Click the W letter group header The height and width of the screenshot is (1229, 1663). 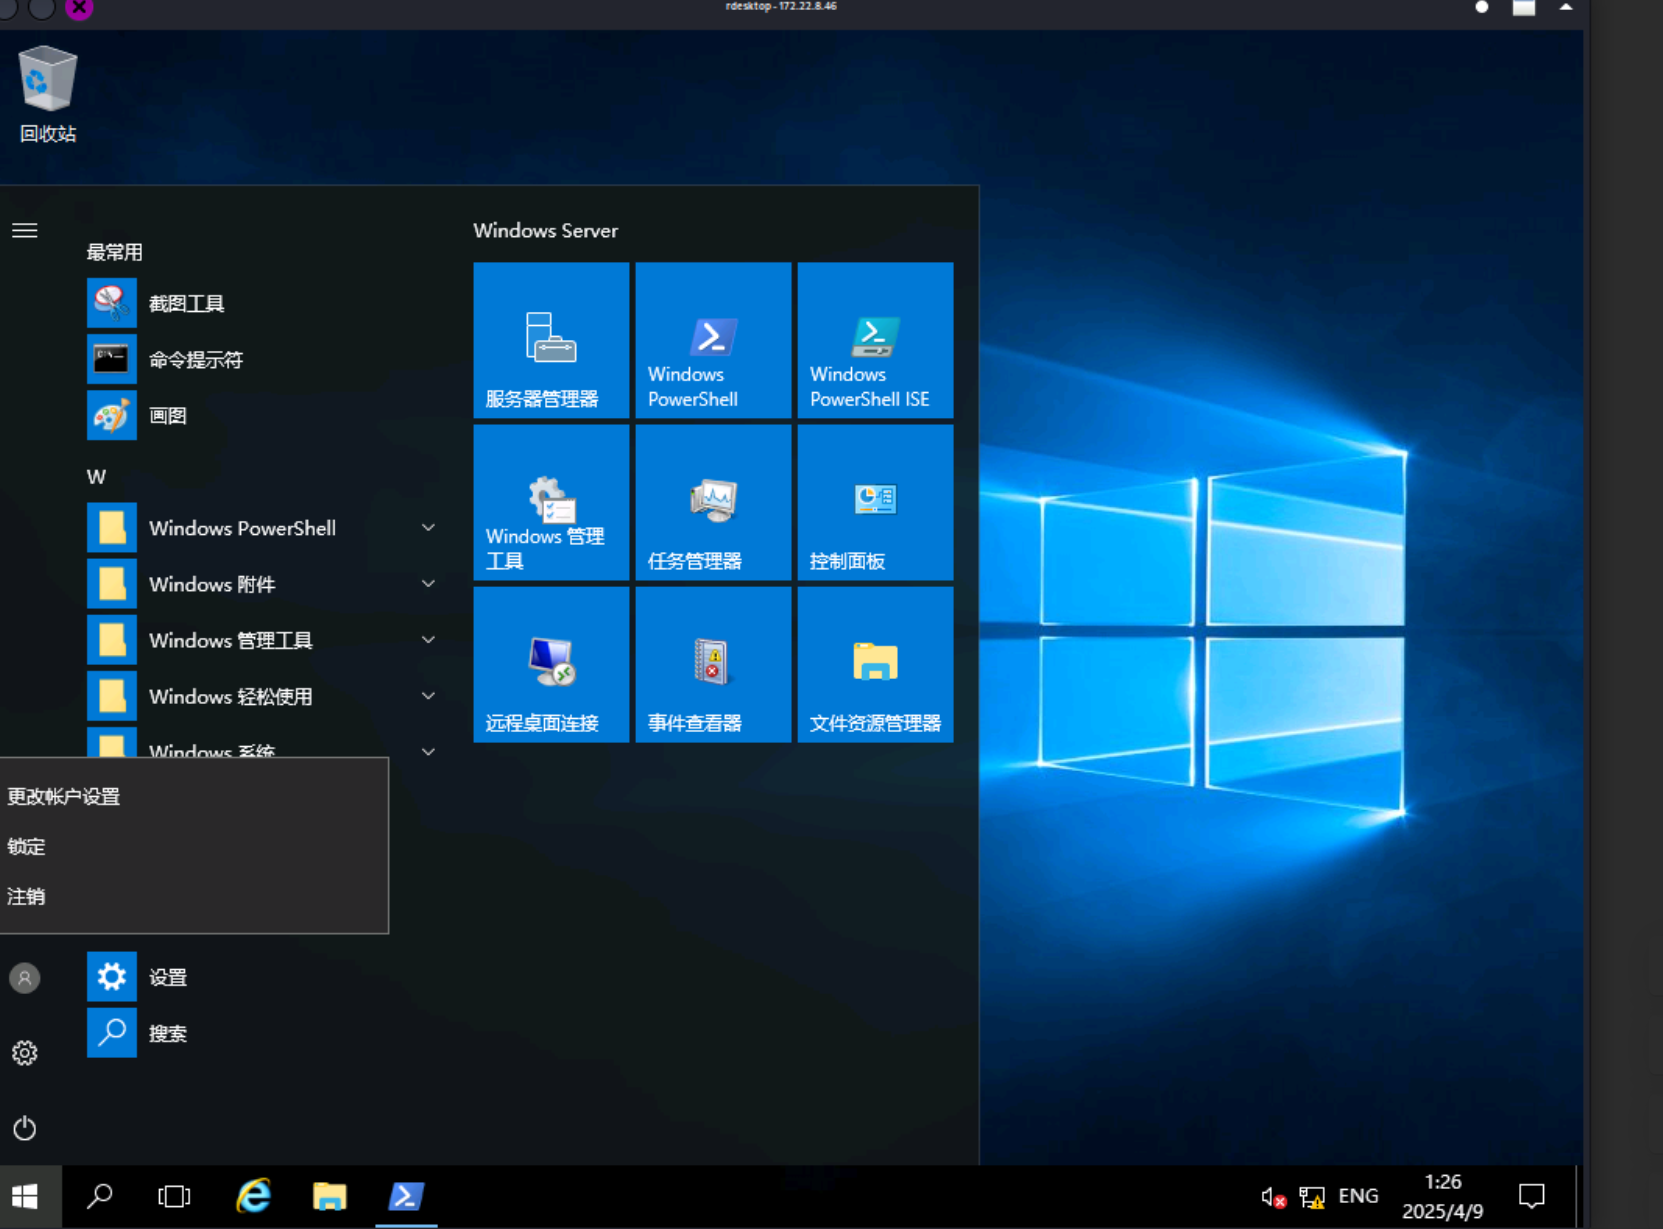(96, 477)
